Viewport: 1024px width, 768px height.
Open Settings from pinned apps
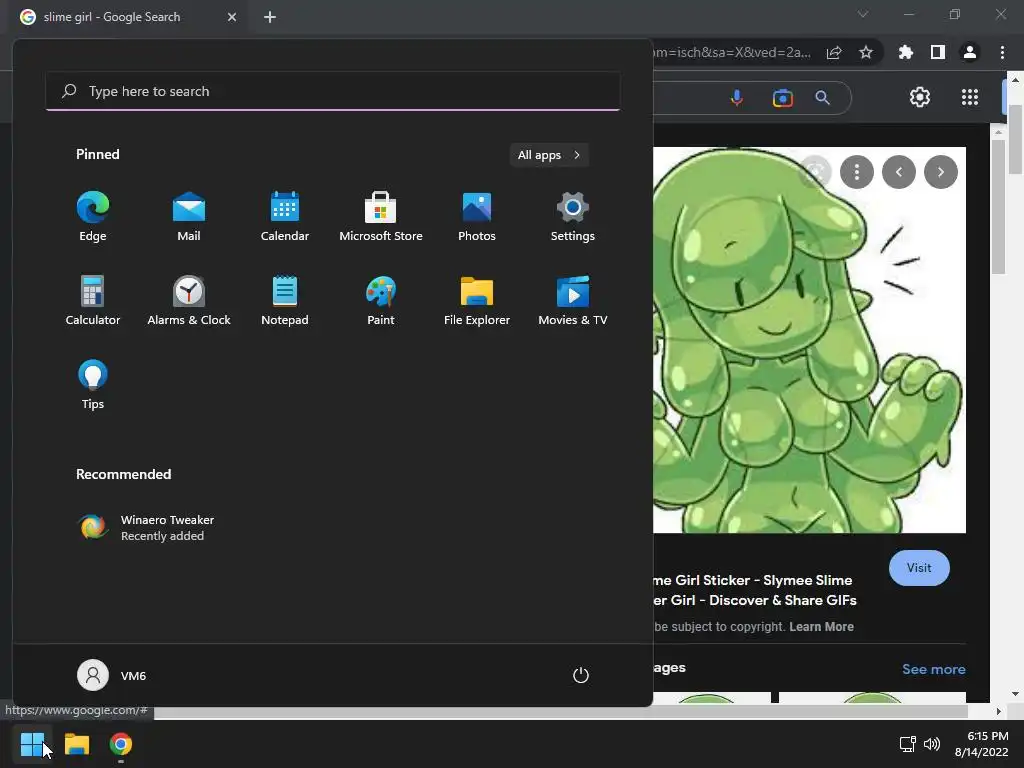573,217
